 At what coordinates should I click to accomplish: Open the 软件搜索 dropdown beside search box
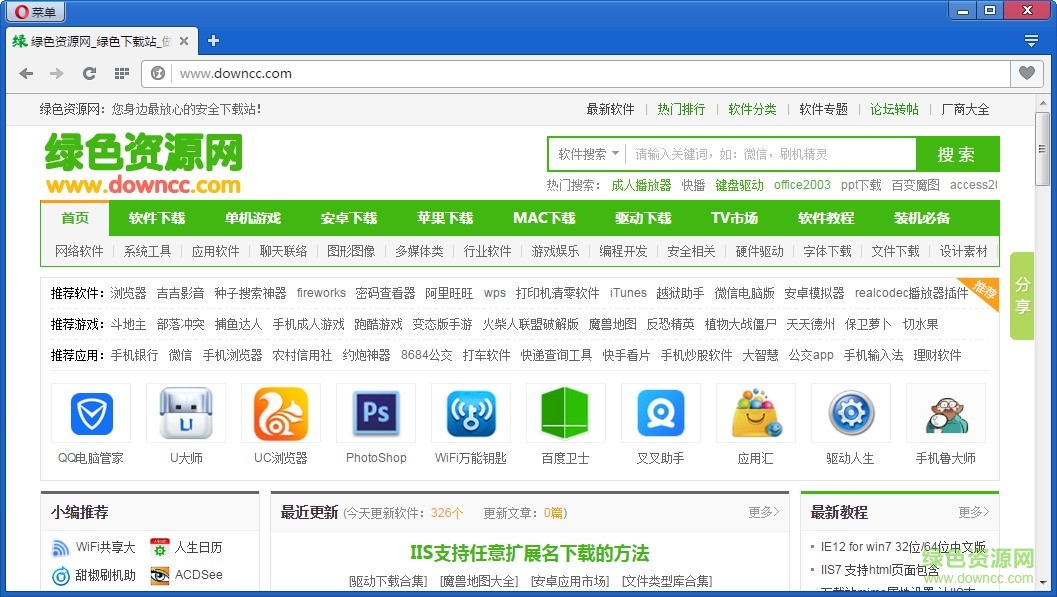pos(585,153)
